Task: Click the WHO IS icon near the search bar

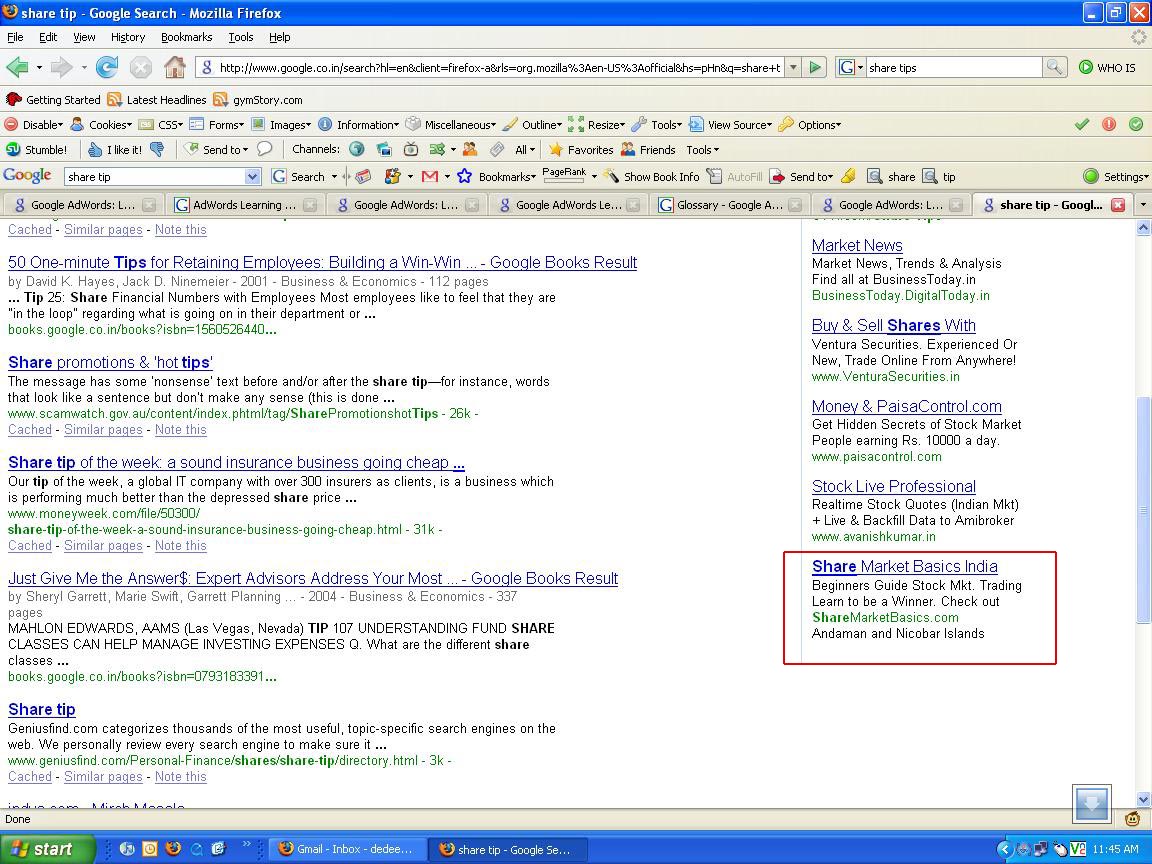Action: [x=1086, y=68]
